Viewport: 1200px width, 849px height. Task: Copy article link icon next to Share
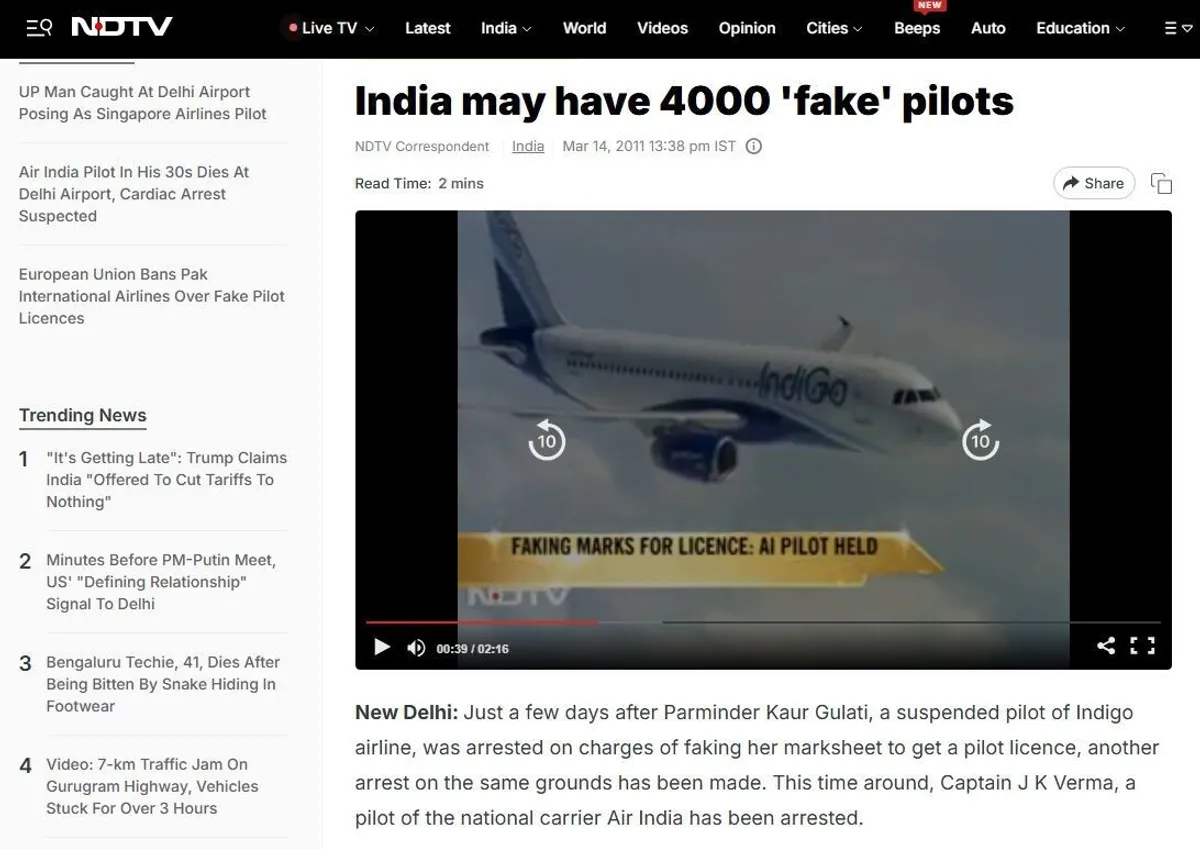pos(1161,183)
